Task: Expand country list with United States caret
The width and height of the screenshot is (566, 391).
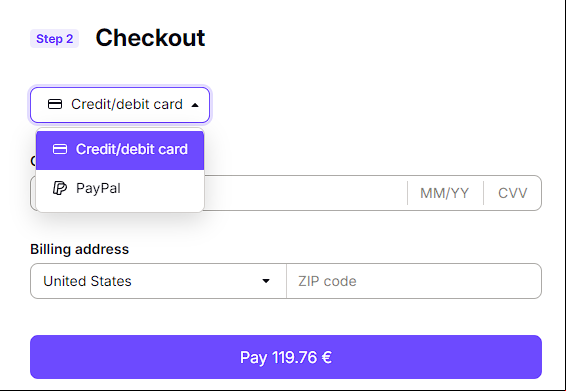Action: tap(266, 281)
